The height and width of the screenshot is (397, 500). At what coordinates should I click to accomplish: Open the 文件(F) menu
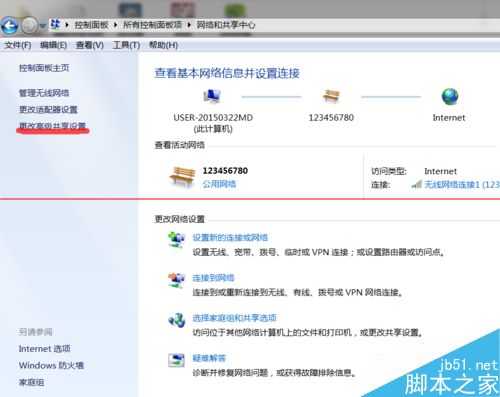click(18, 45)
